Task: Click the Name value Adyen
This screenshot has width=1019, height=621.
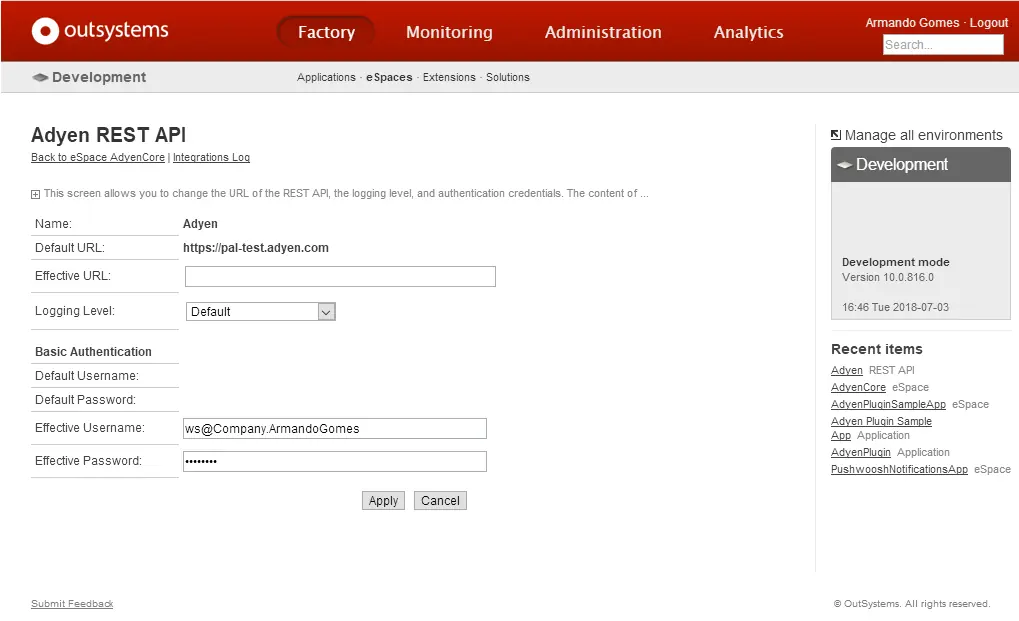Action: 200,223
